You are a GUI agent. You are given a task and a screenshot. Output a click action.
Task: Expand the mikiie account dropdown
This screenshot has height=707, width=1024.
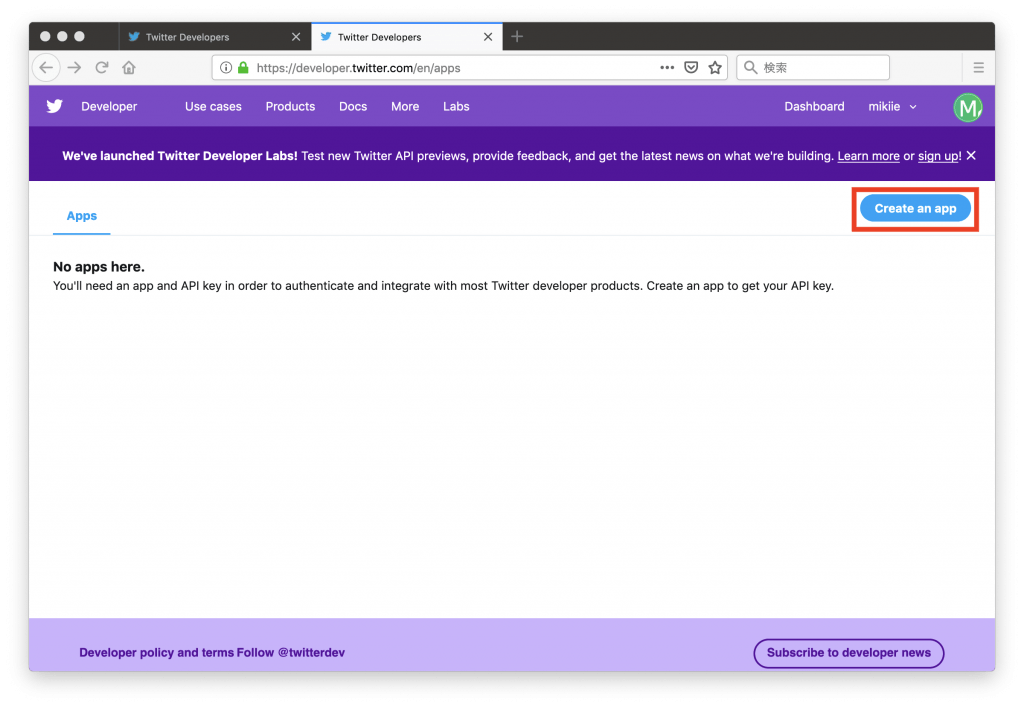click(892, 107)
